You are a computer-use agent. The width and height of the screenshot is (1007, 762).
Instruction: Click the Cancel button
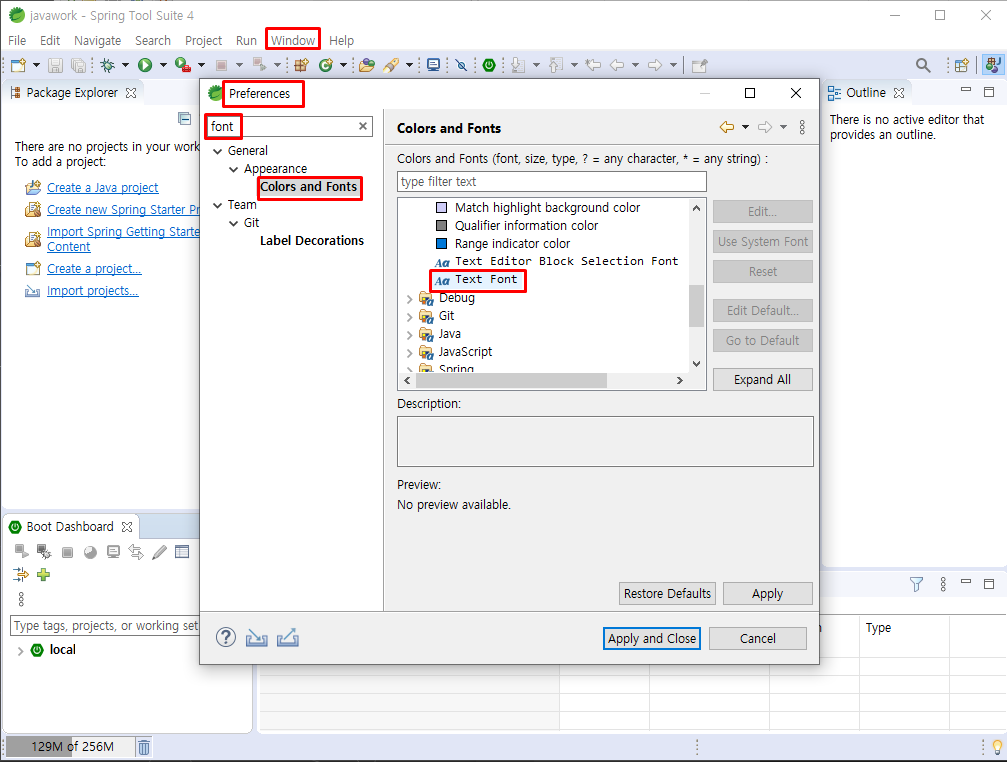[758, 638]
